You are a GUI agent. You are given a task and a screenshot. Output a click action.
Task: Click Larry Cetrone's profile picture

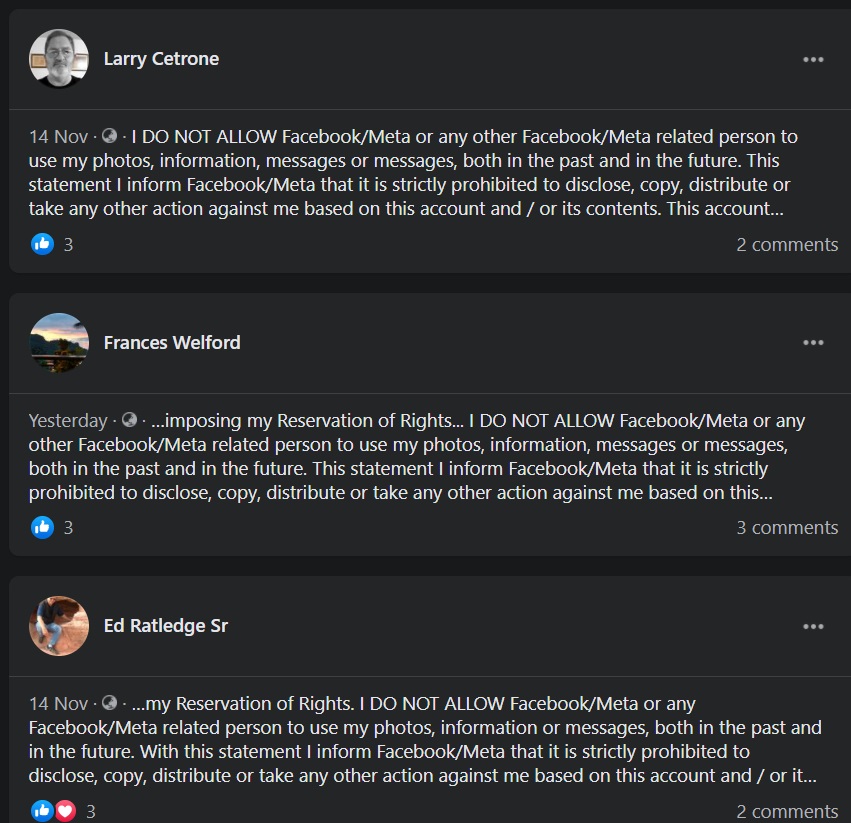[59, 59]
